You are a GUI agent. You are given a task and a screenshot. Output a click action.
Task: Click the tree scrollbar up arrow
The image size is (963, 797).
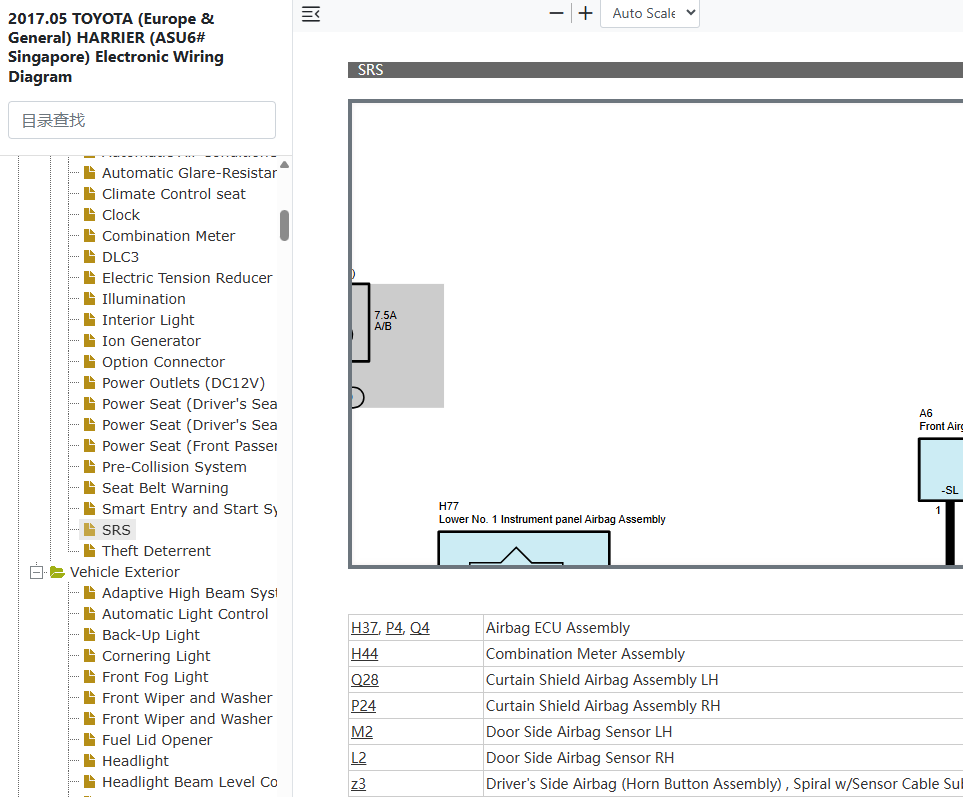point(284,165)
